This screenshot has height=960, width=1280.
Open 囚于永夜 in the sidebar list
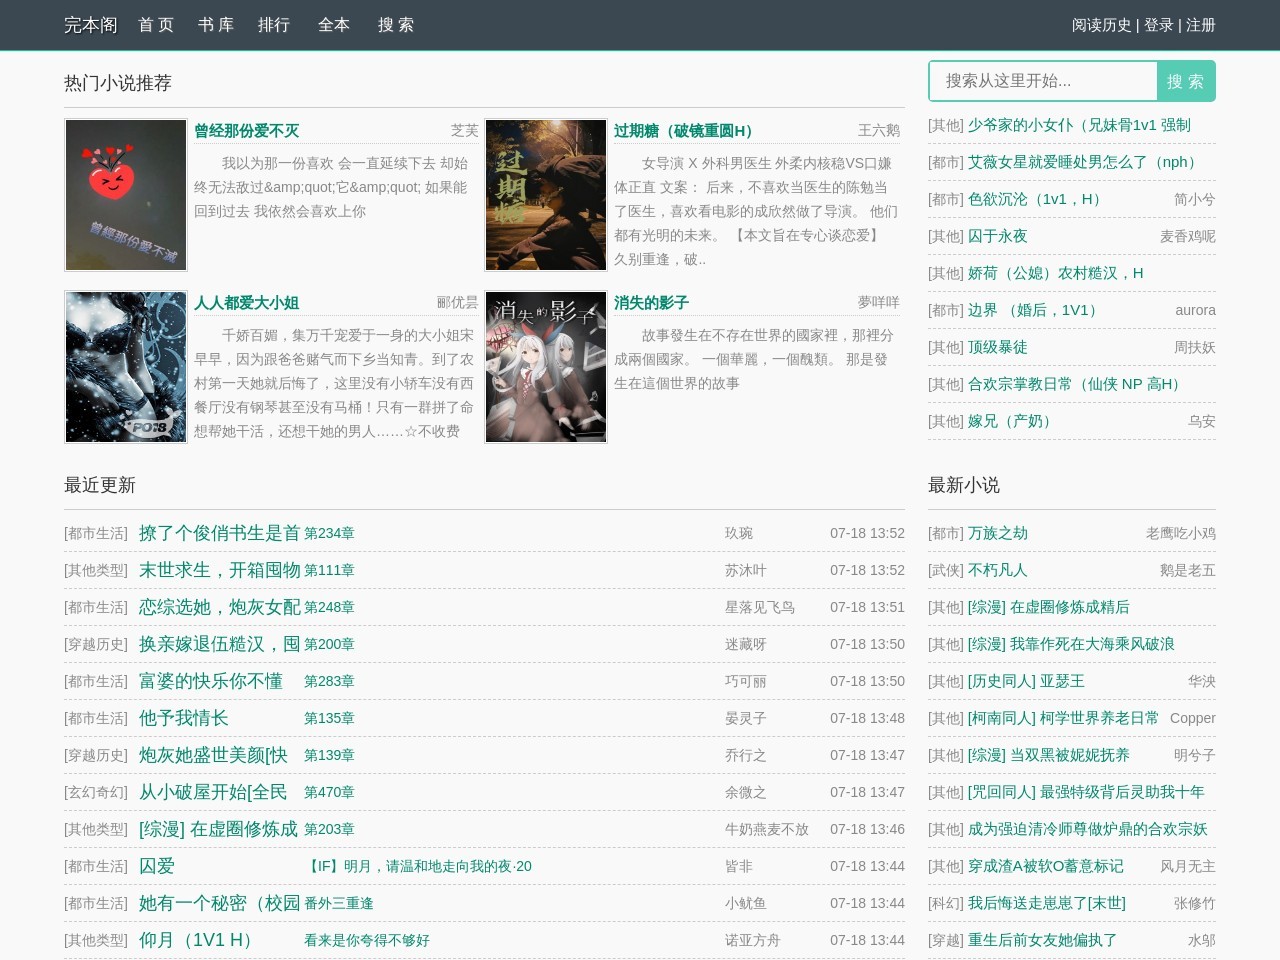pyautogui.click(x=997, y=237)
